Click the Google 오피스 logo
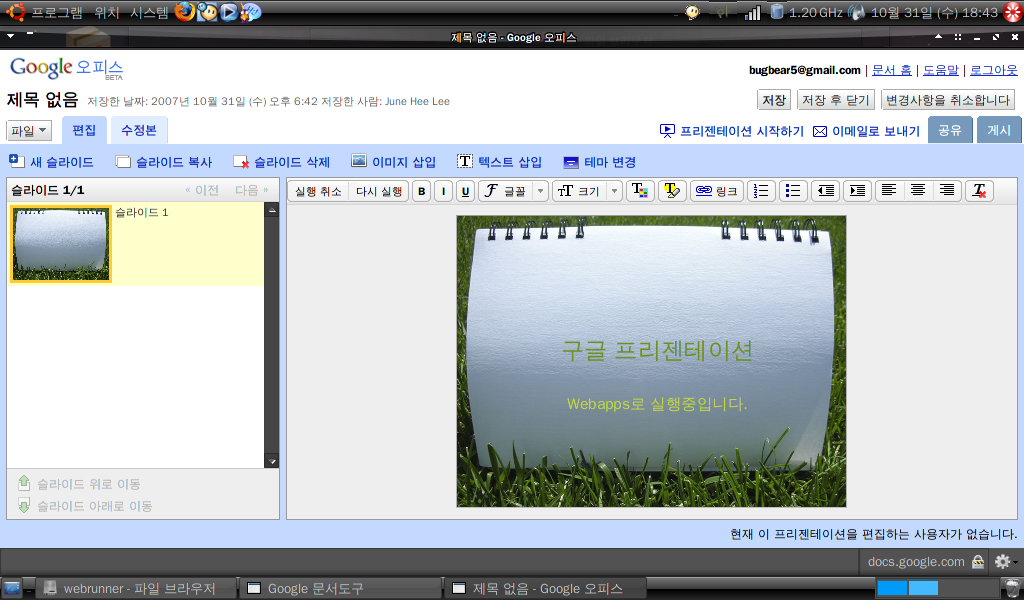 (x=66, y=68)
